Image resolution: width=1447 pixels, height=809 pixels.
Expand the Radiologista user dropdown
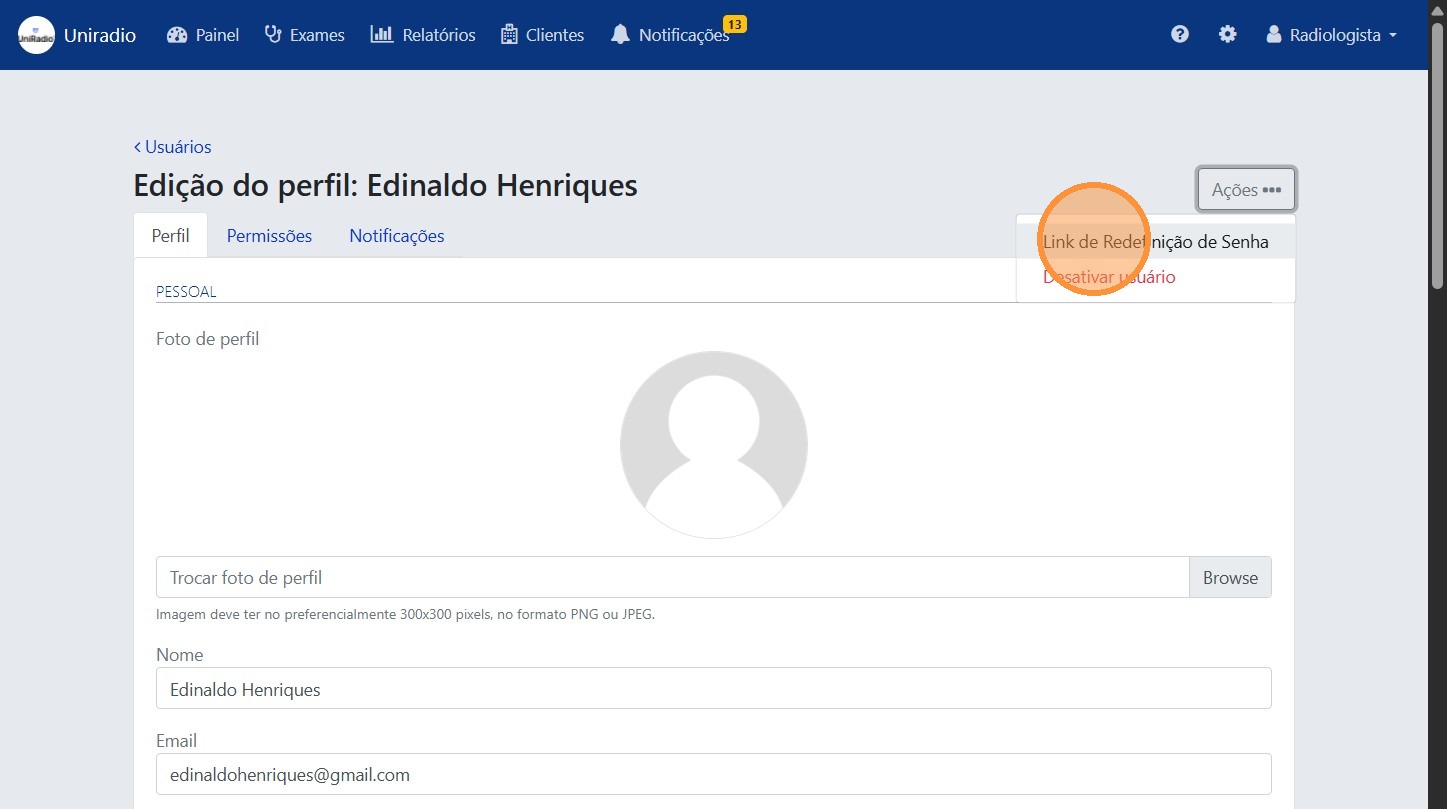[x=1331, y=35]
